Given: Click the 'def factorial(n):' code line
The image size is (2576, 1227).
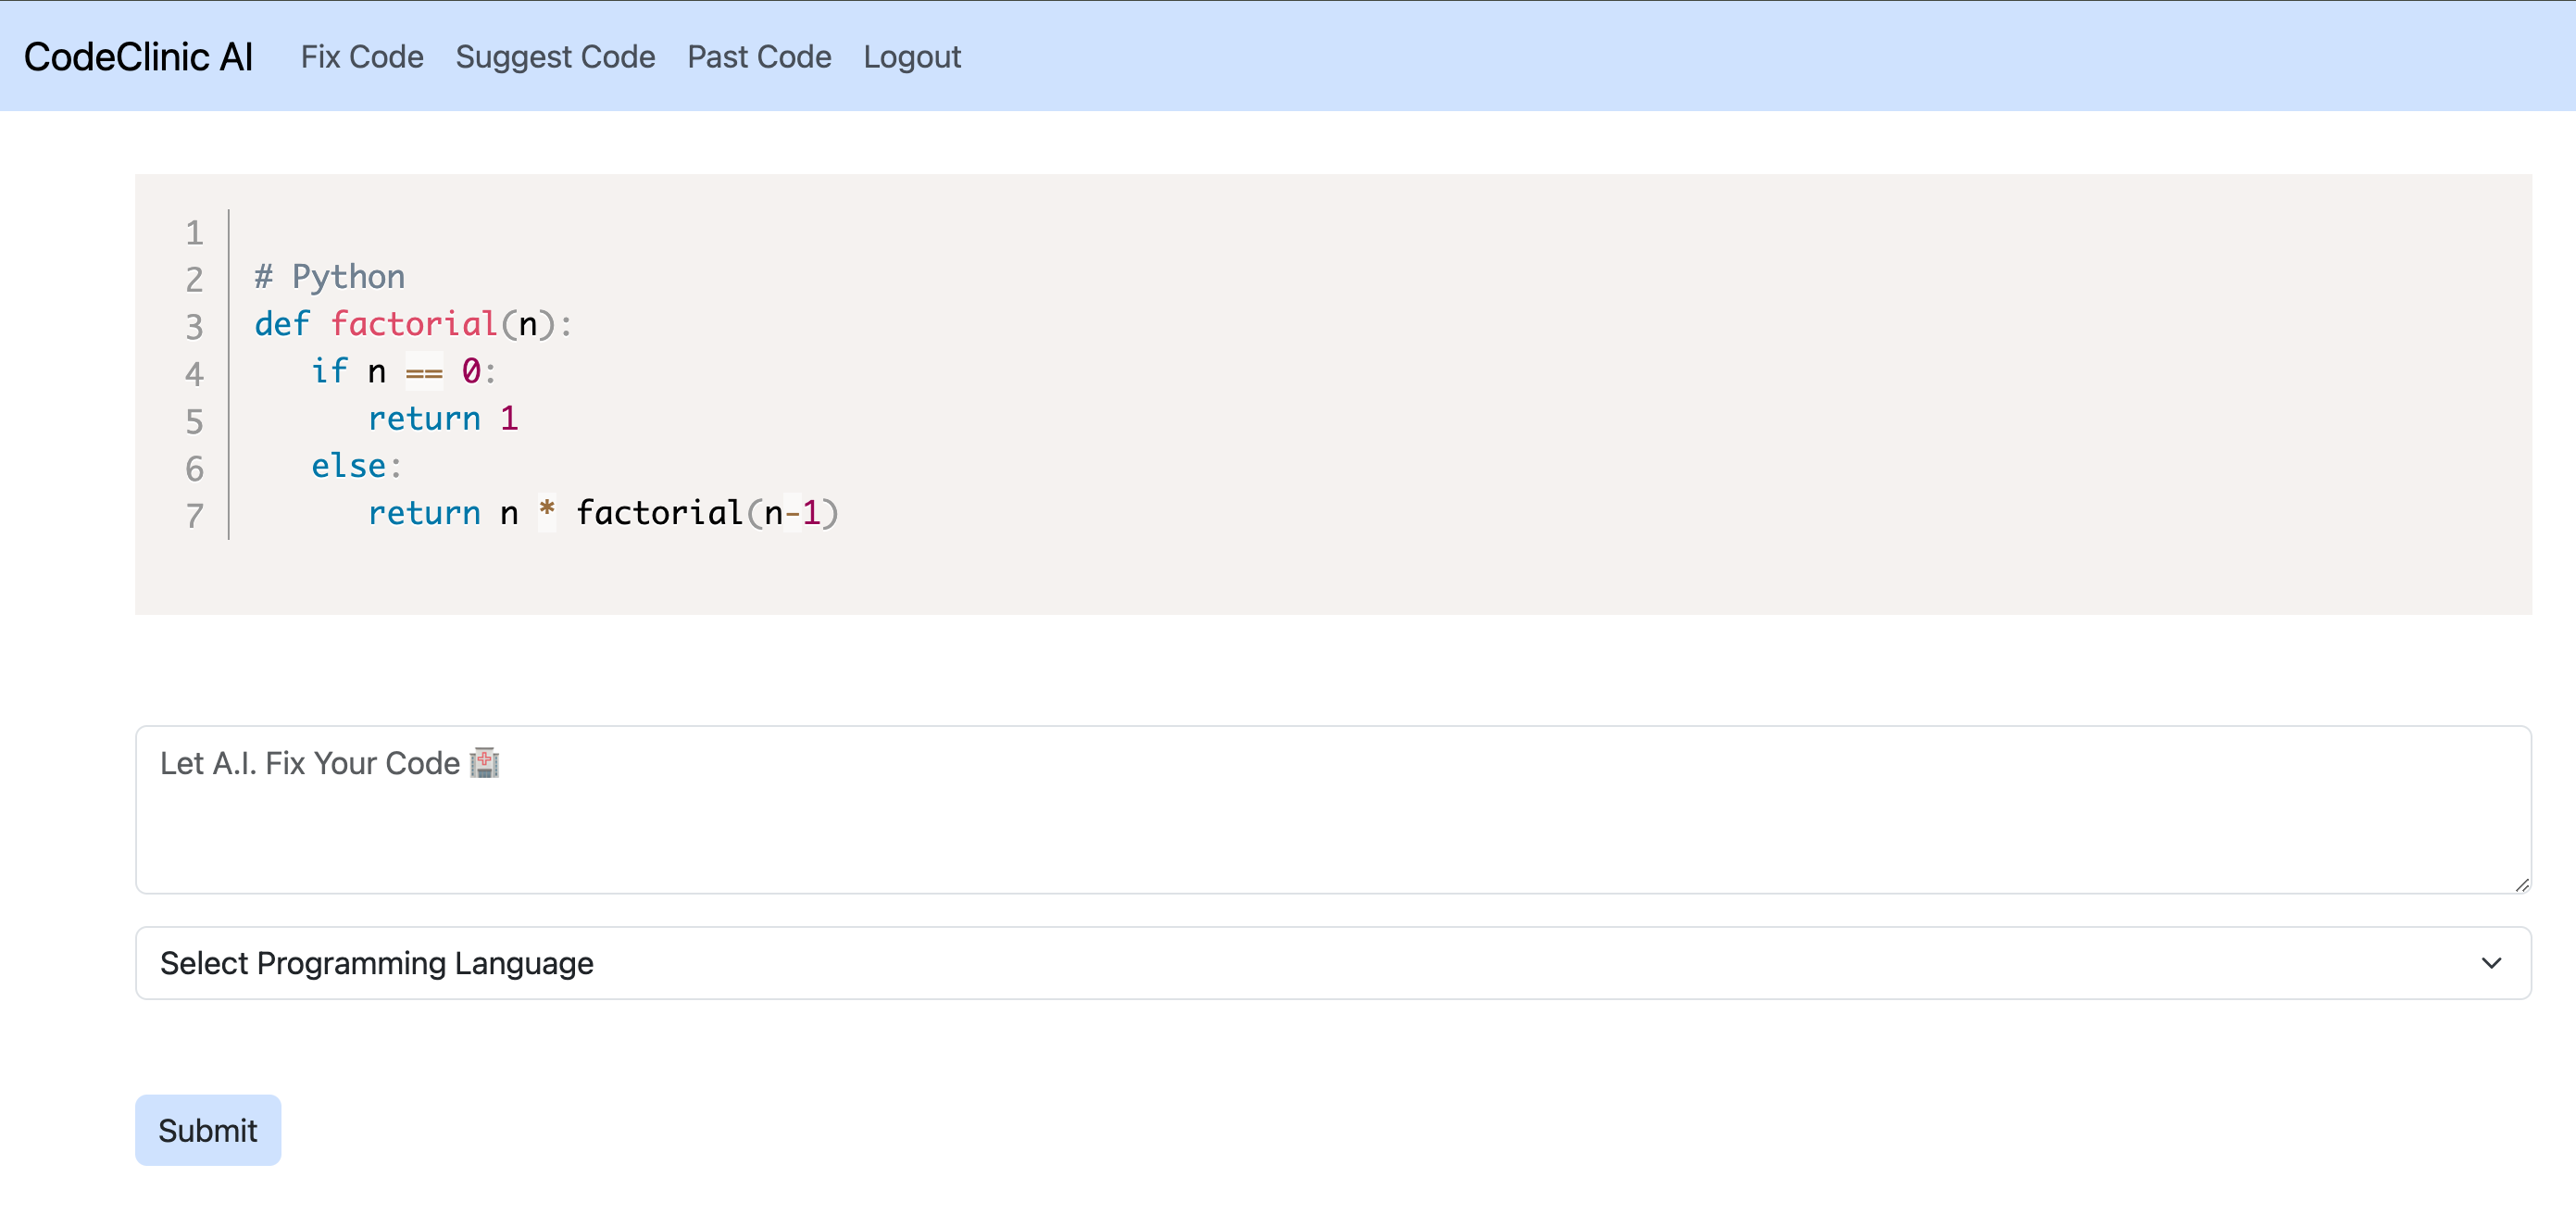Looking at the screenshot, I should [413, 324].
